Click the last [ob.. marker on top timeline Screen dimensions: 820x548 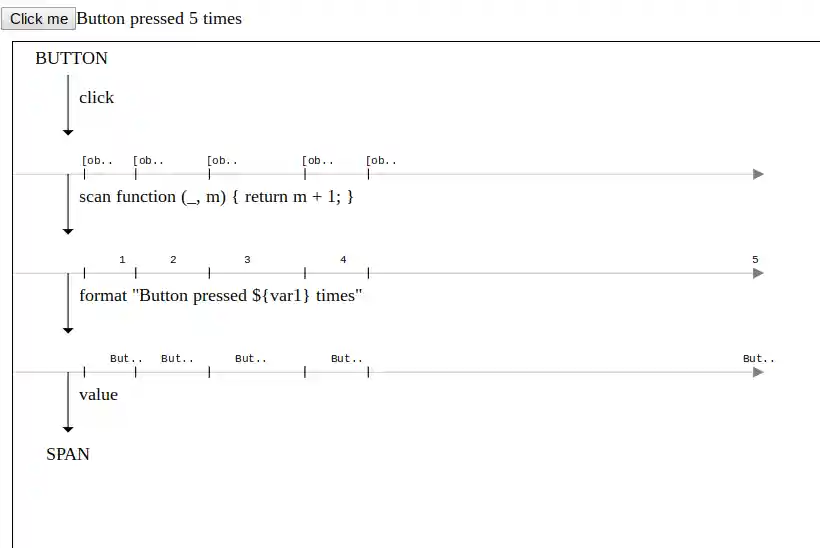(x=380, y=161)
